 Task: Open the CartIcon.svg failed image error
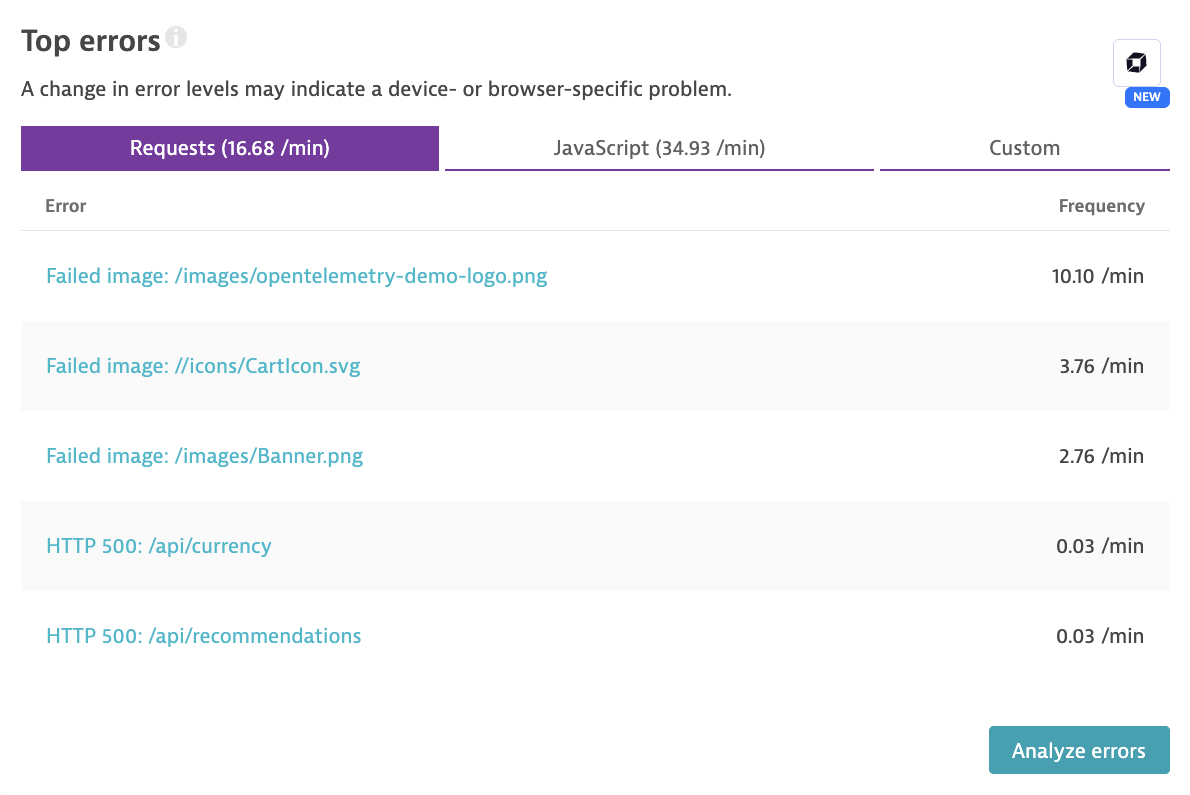pyautogui.click(x=203, y=366)
